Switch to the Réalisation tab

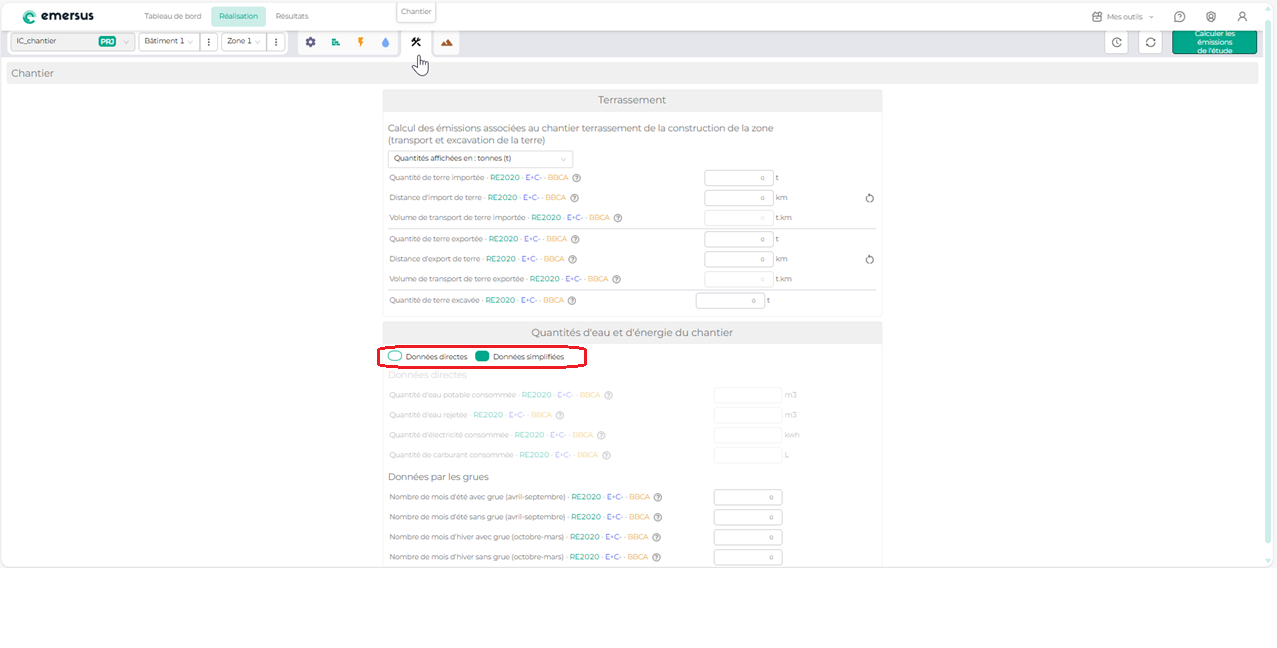pos(238,16)
